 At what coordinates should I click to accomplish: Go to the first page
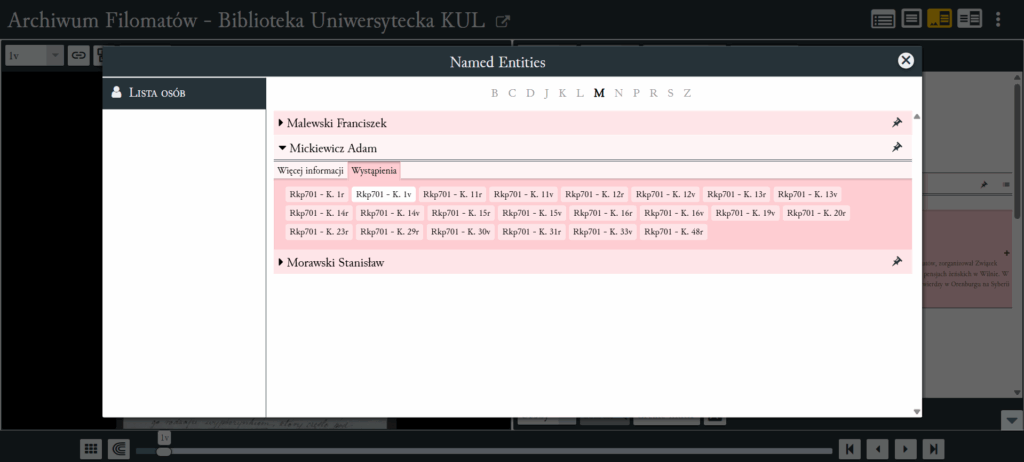(x=848, y=449)
